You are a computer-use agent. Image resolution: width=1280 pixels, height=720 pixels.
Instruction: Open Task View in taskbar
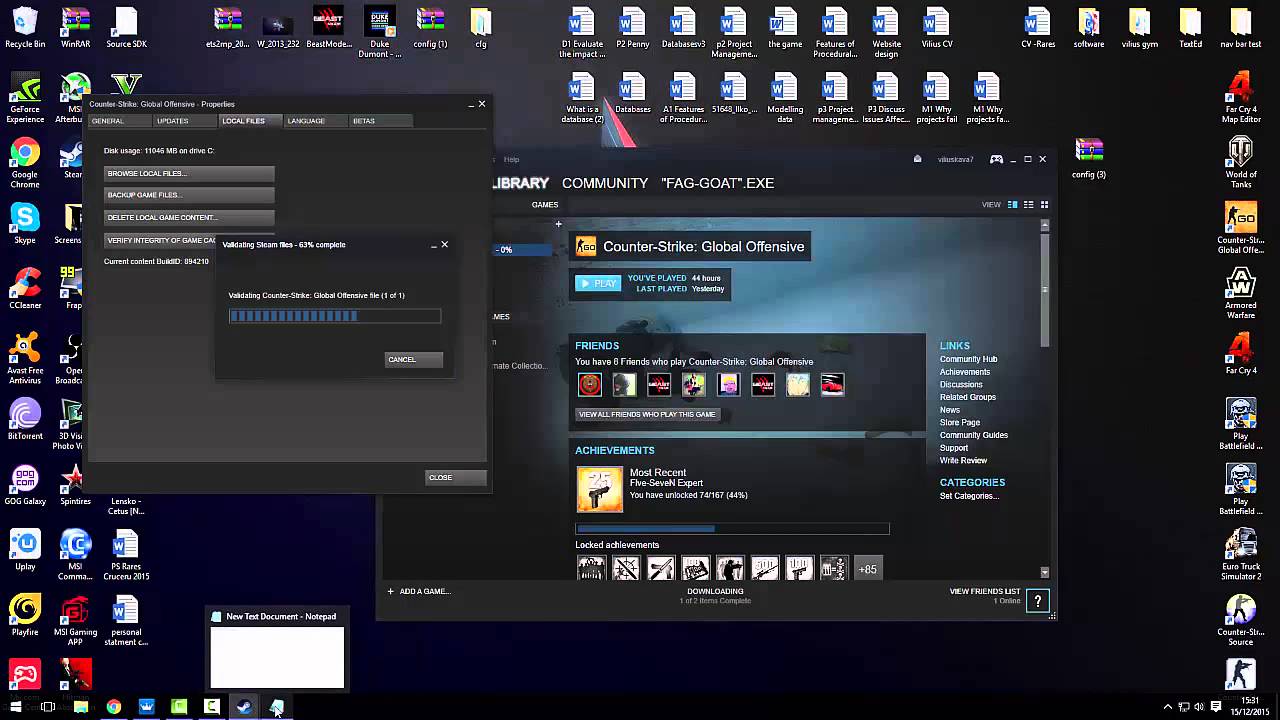pyautogui.click(x=48, y=706)
